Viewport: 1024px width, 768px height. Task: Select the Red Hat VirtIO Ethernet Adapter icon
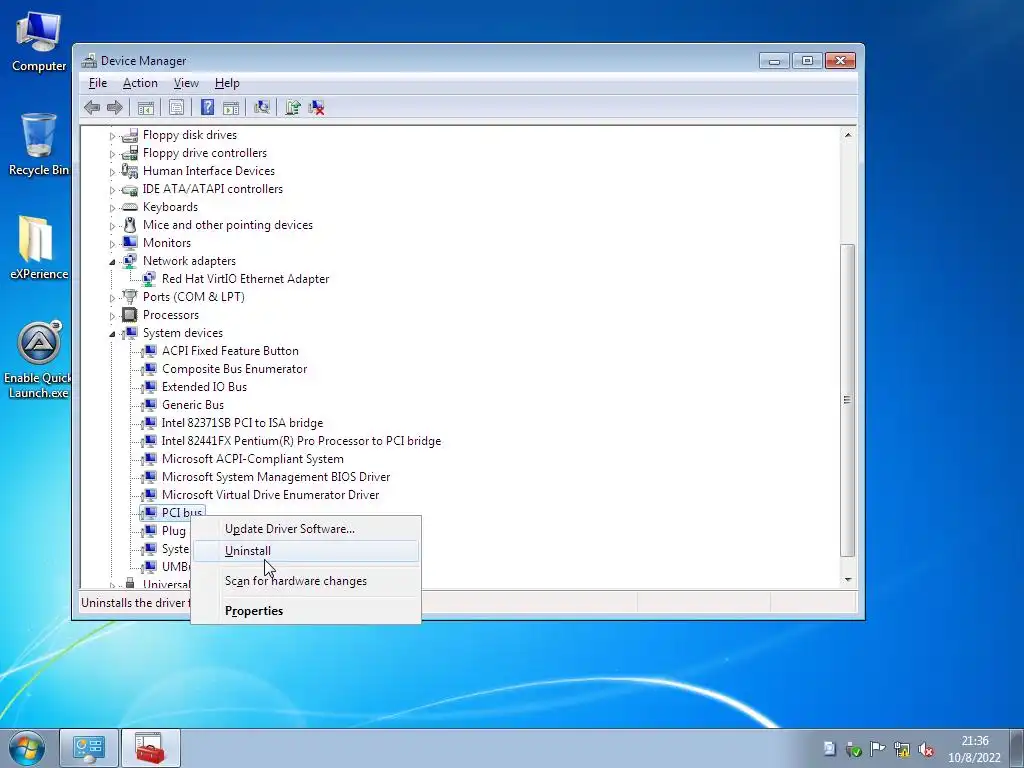pyautogui.click(x=149, y=279)
